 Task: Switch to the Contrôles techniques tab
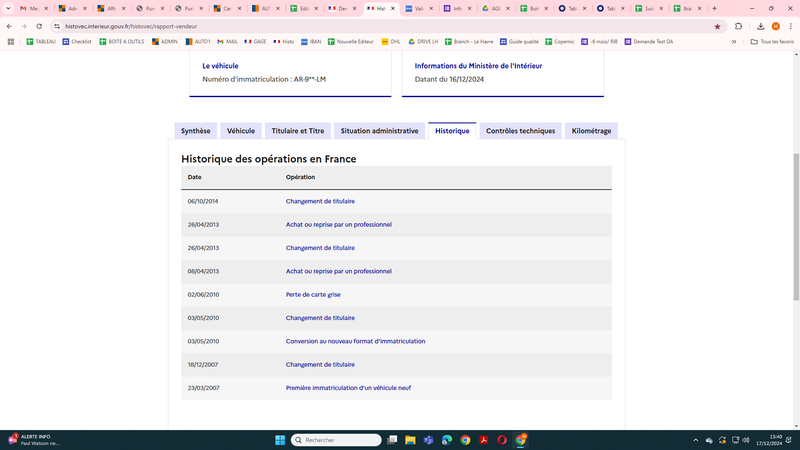point(520,131)
